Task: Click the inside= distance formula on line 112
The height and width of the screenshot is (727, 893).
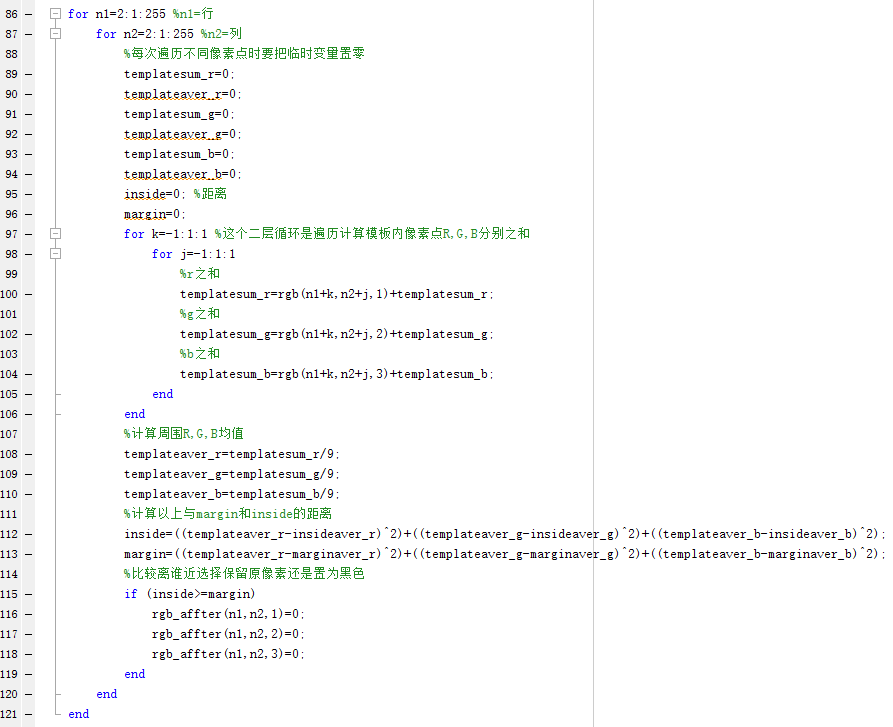Action: 505,534
